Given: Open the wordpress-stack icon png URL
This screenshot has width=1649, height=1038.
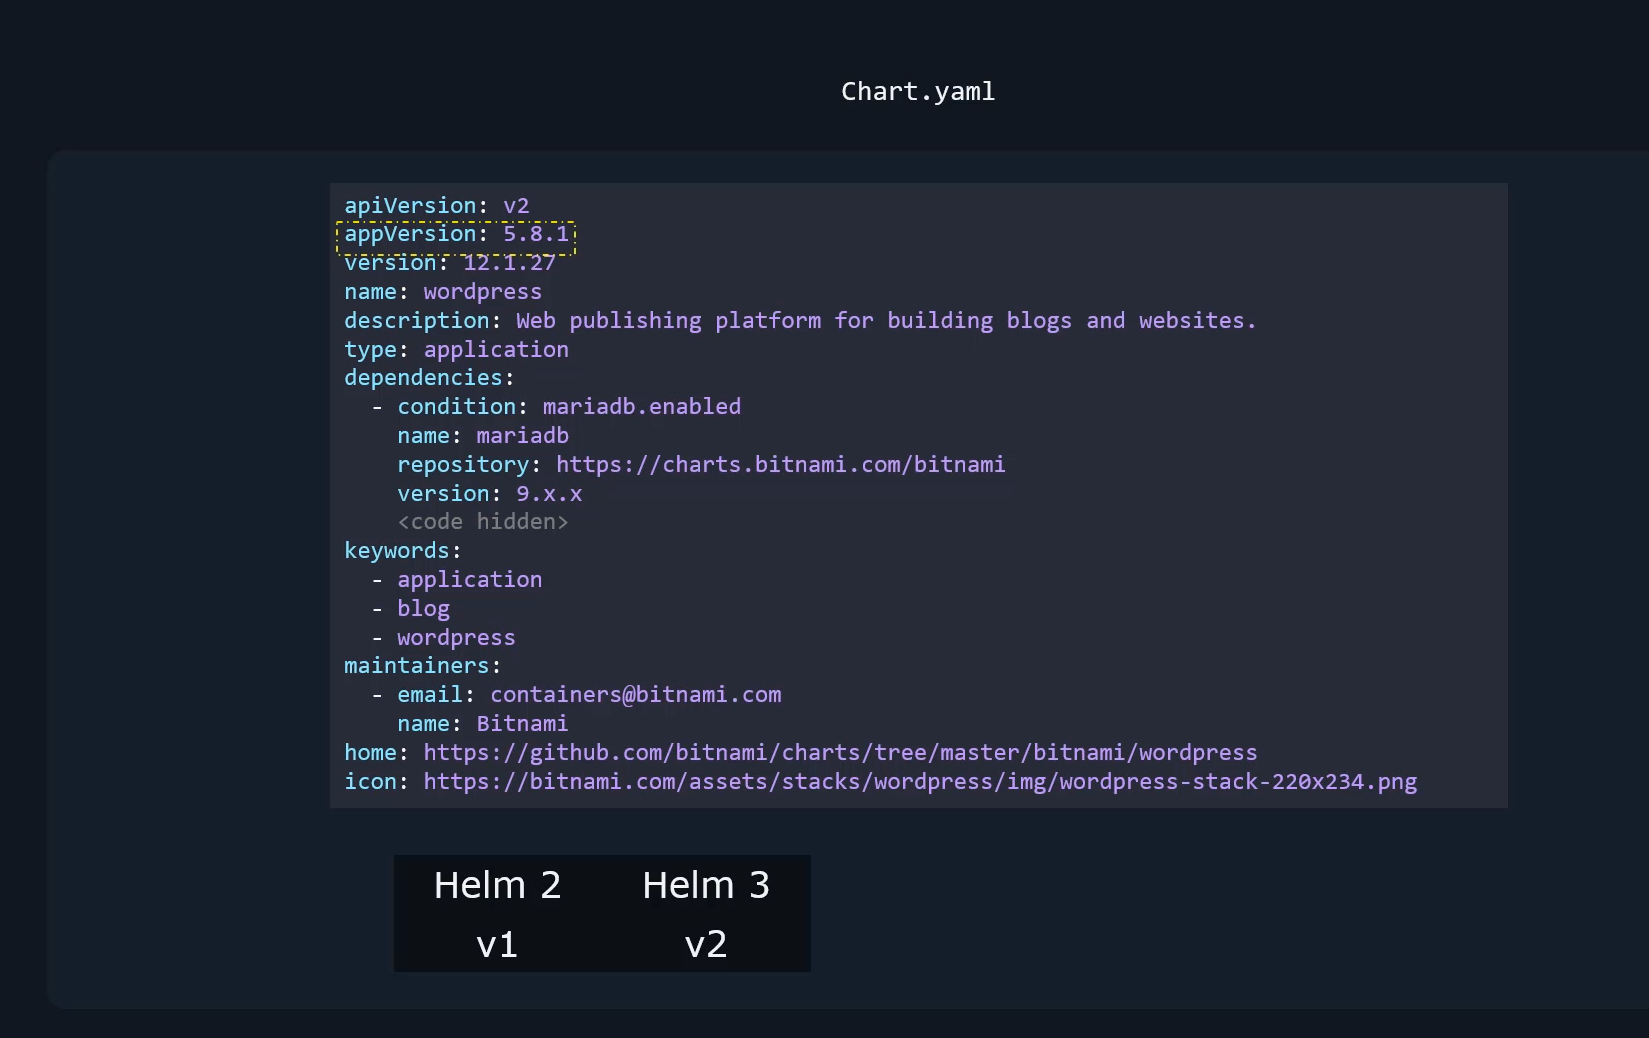Looking at the screenshot, I should 920,782.
